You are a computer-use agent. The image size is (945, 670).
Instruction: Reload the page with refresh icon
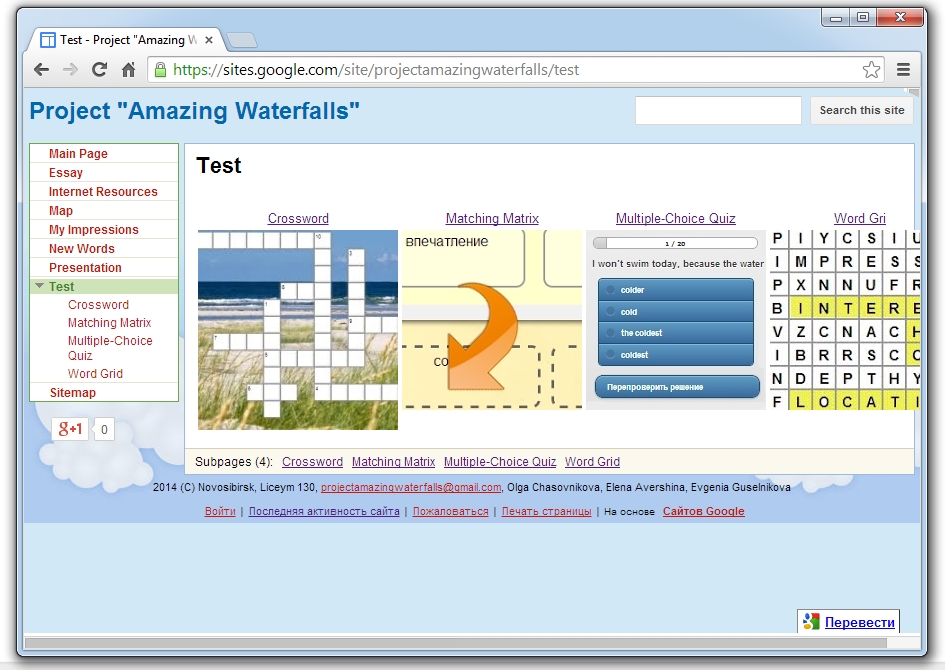(99, 70)
